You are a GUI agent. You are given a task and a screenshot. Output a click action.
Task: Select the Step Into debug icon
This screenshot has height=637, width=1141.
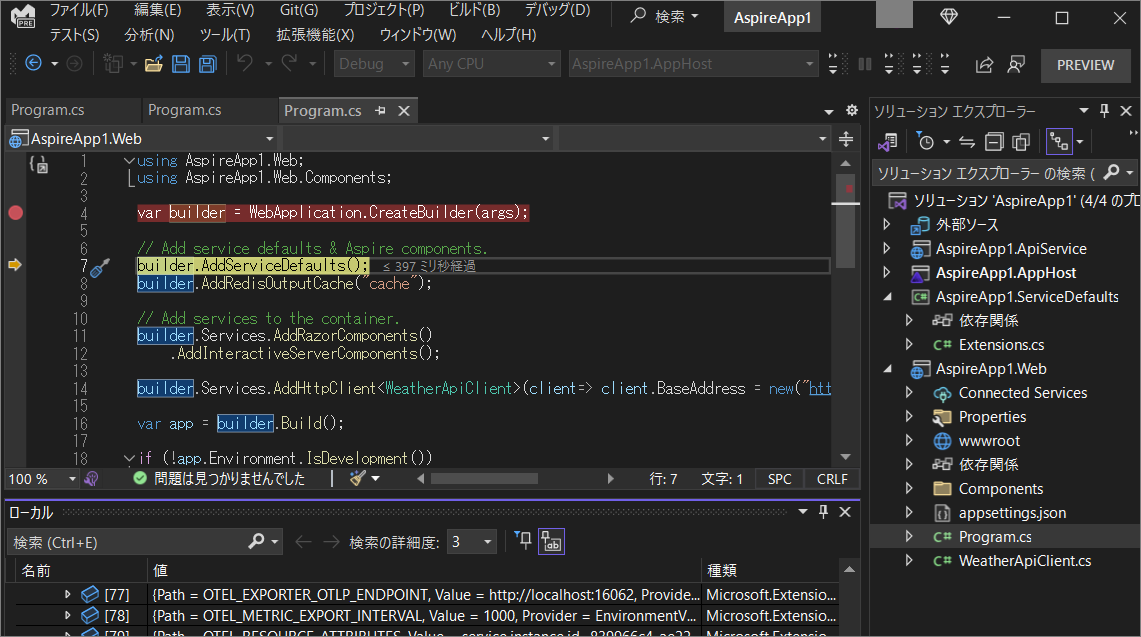click(x=888, y=64)
